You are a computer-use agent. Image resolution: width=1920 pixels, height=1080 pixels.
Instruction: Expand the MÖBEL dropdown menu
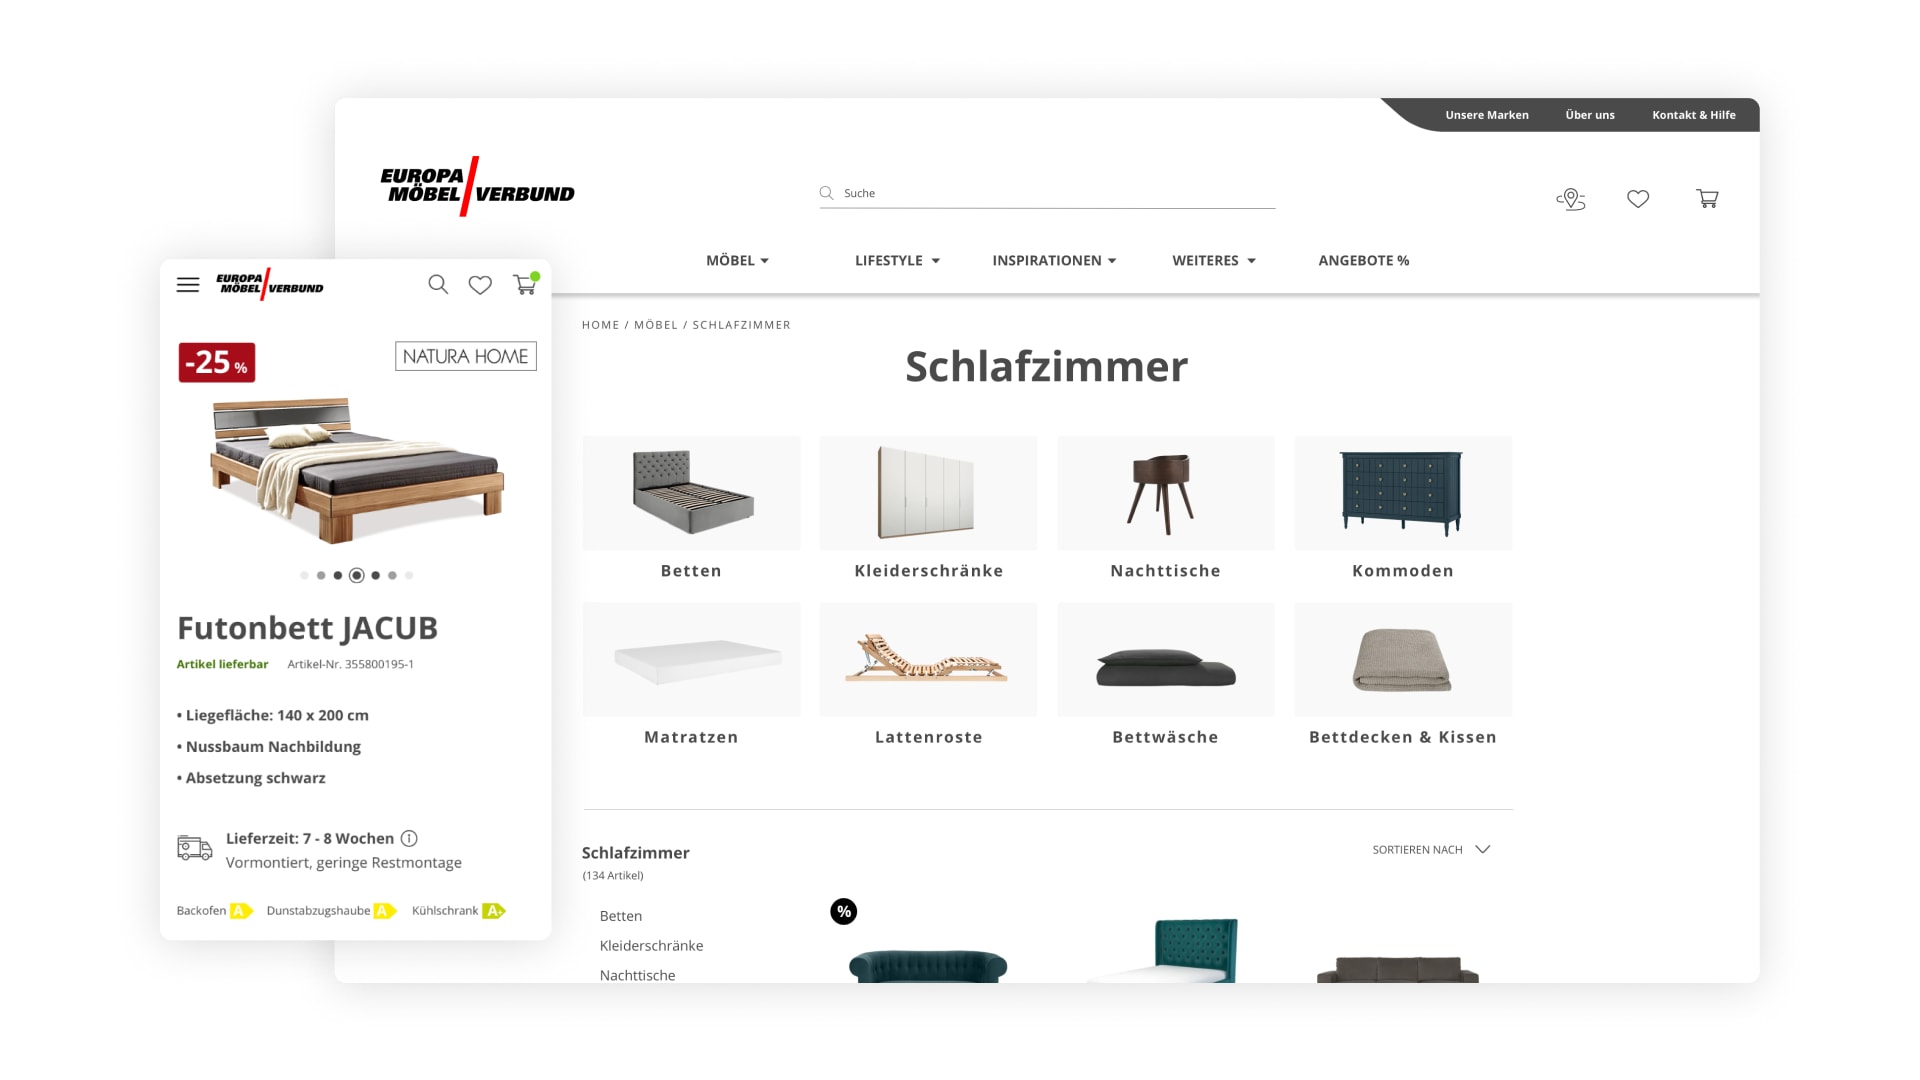click(735, 260)
